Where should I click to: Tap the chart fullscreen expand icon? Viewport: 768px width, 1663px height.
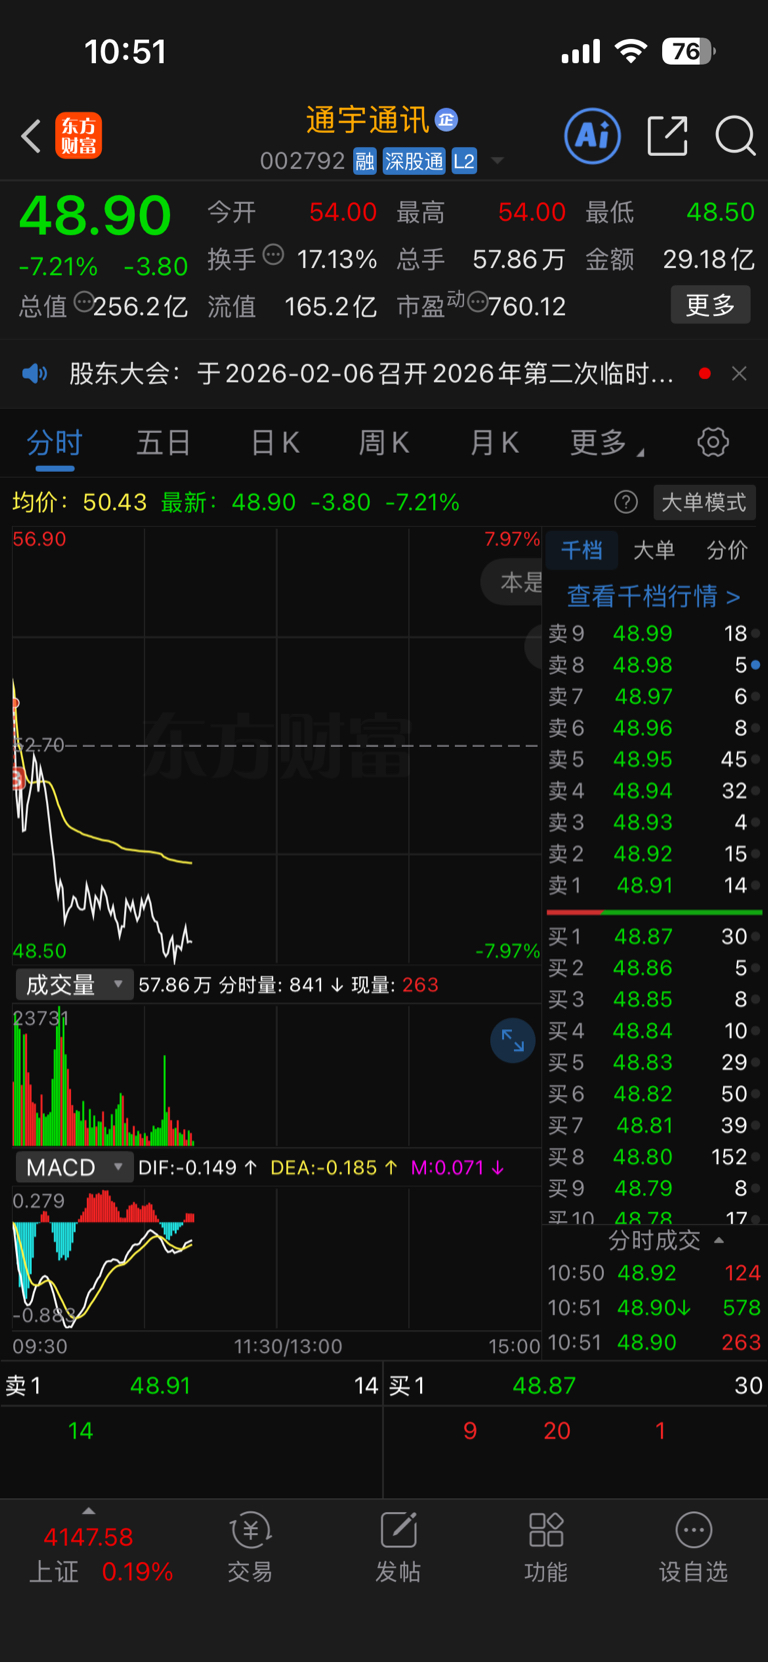click(x=513, y=1041)
